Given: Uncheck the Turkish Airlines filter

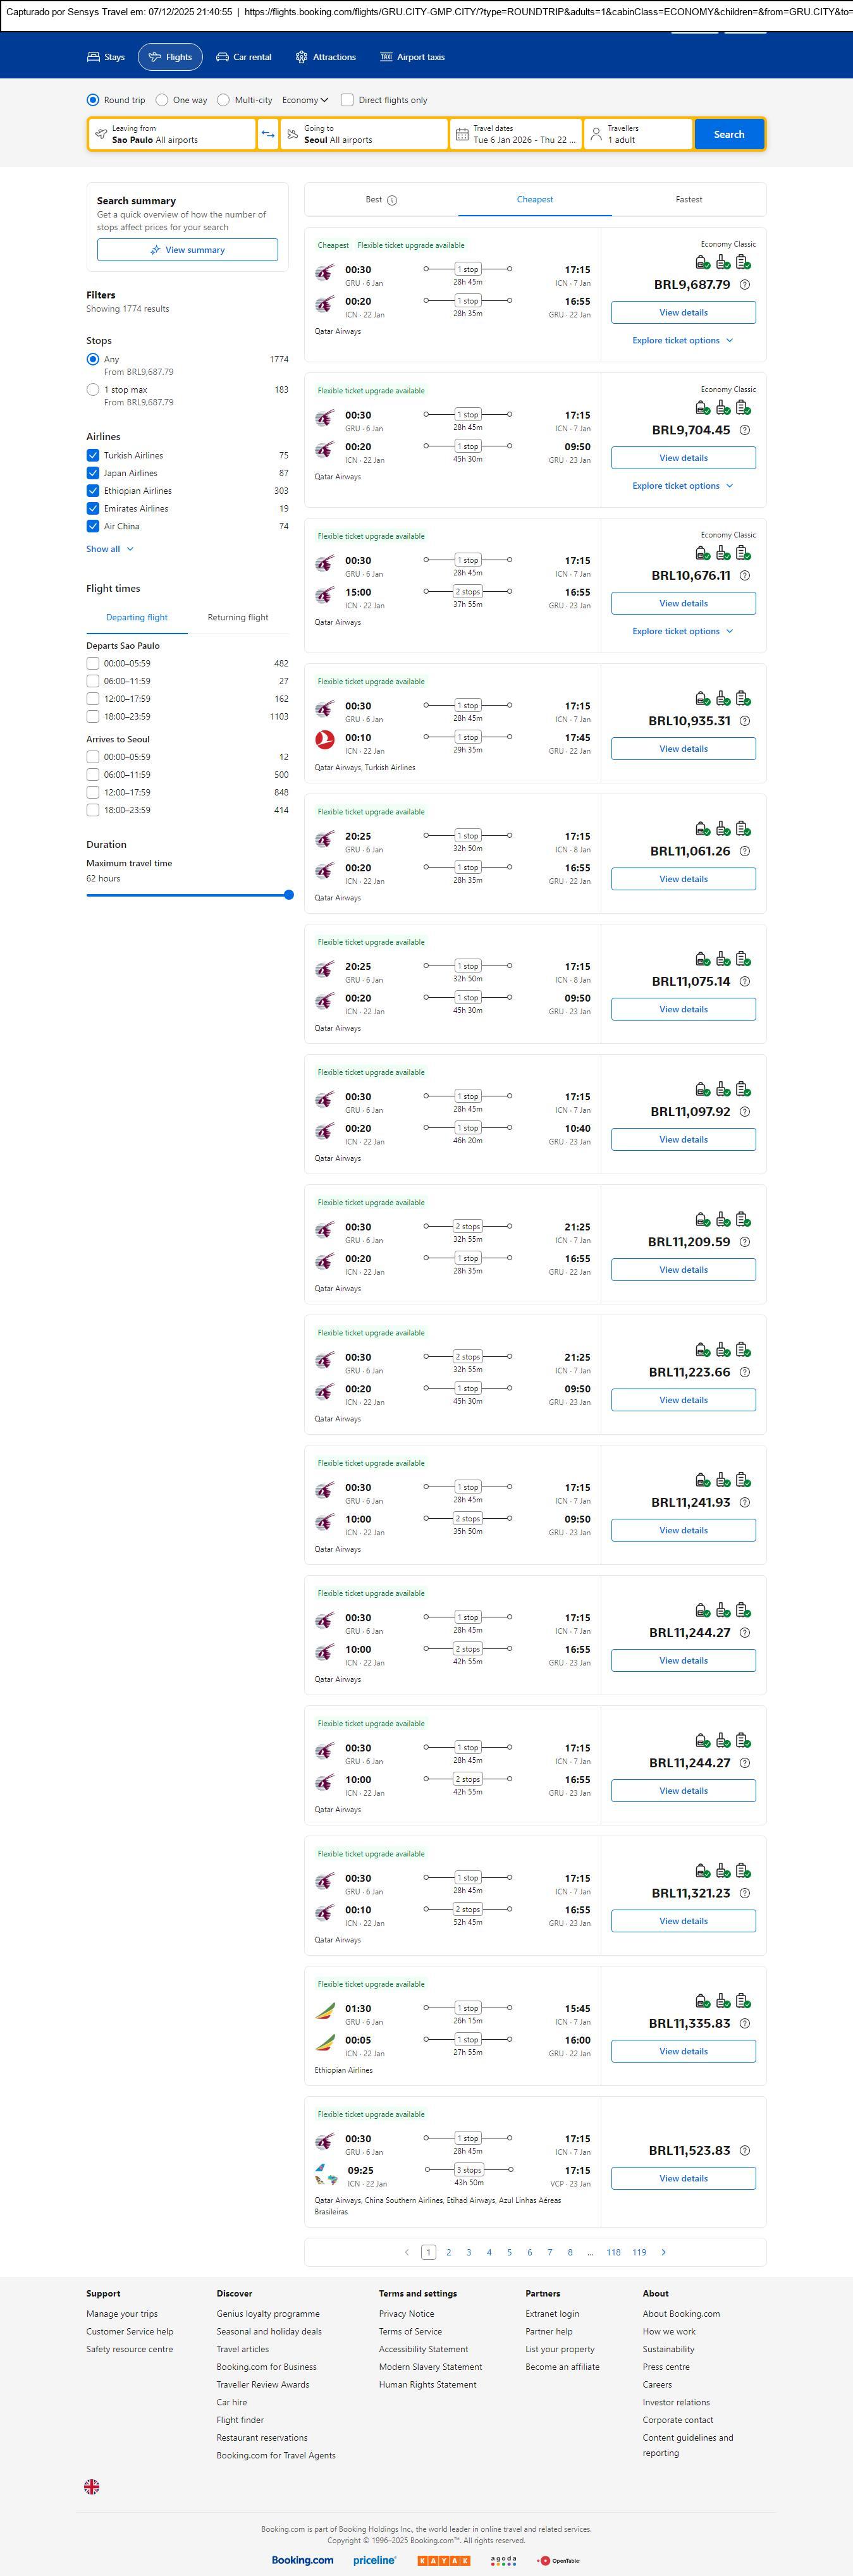Looking at the screenshot, I should (x=93, y=455).
